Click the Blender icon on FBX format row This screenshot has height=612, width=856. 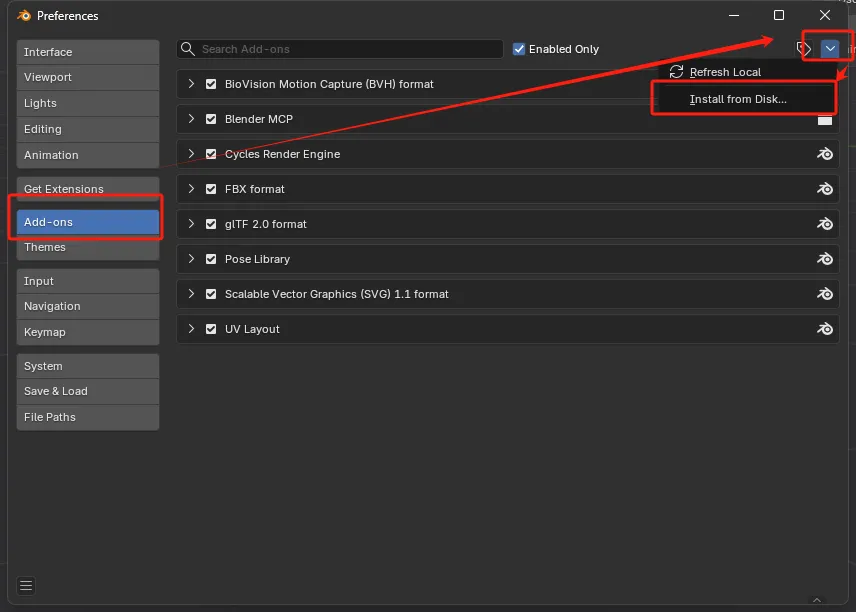coord(824,189)
